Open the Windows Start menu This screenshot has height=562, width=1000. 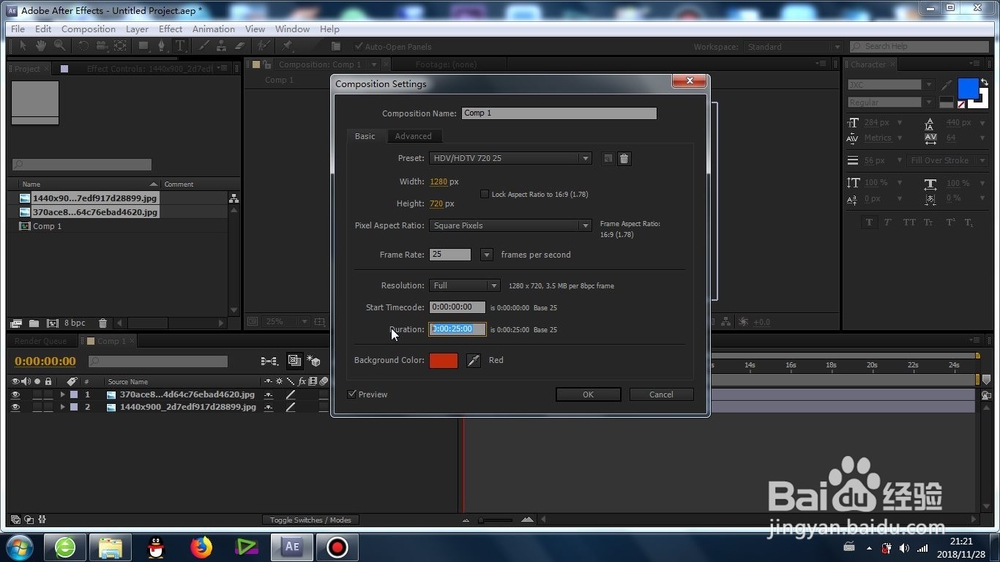(19, 547)
